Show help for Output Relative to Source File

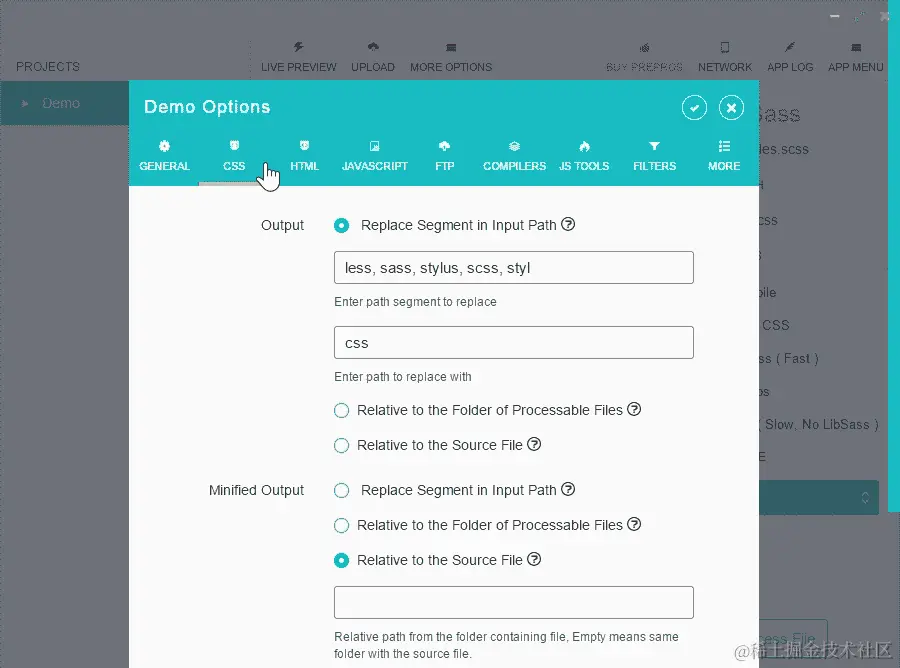(534, 444)
